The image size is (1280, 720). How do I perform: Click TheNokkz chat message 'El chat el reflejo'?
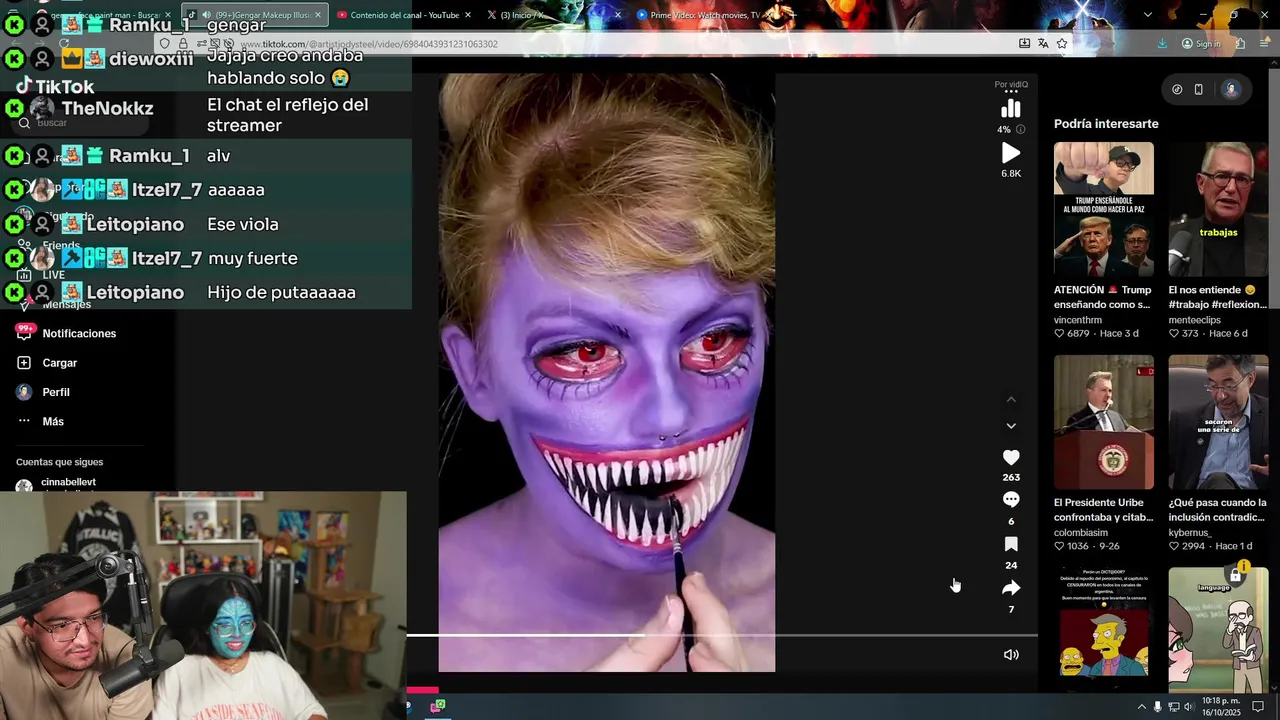click(x=287, y=115)
